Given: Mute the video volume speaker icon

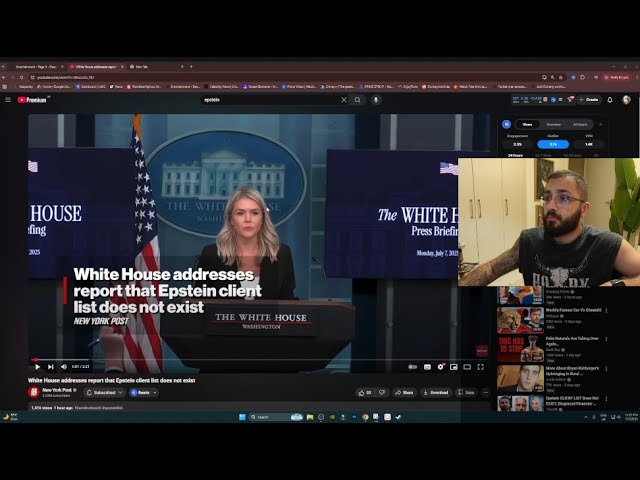Looking at the screenshot, I should [x=64, y=367].
